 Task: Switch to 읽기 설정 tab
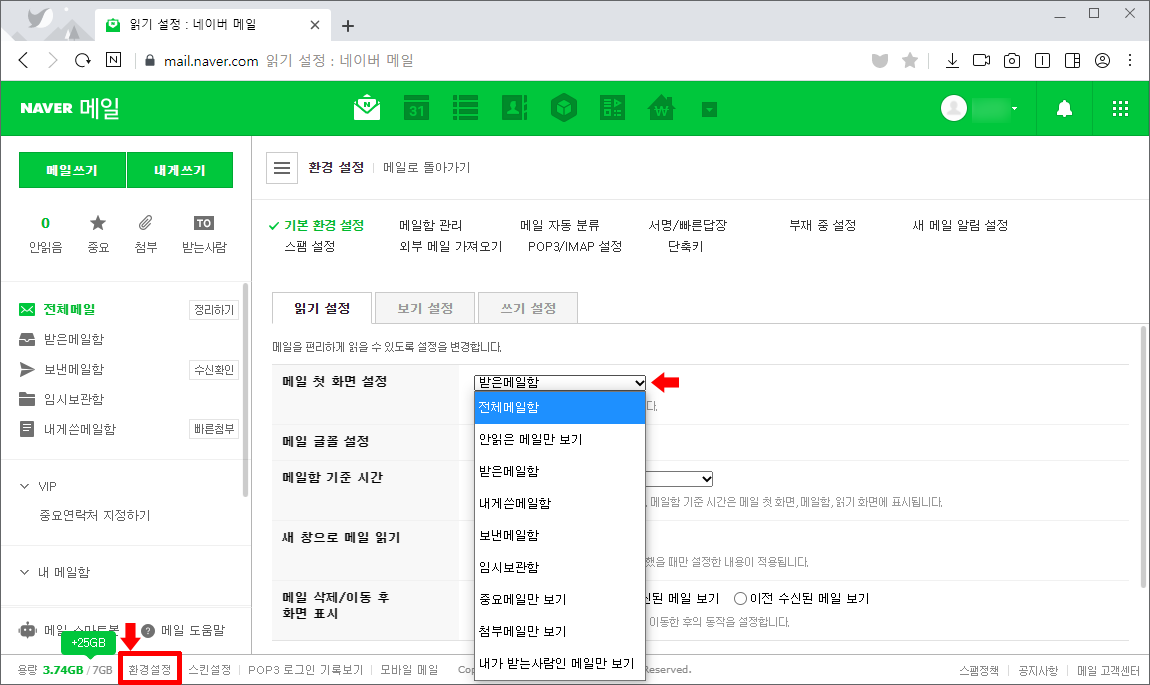(x=322, y=308)
